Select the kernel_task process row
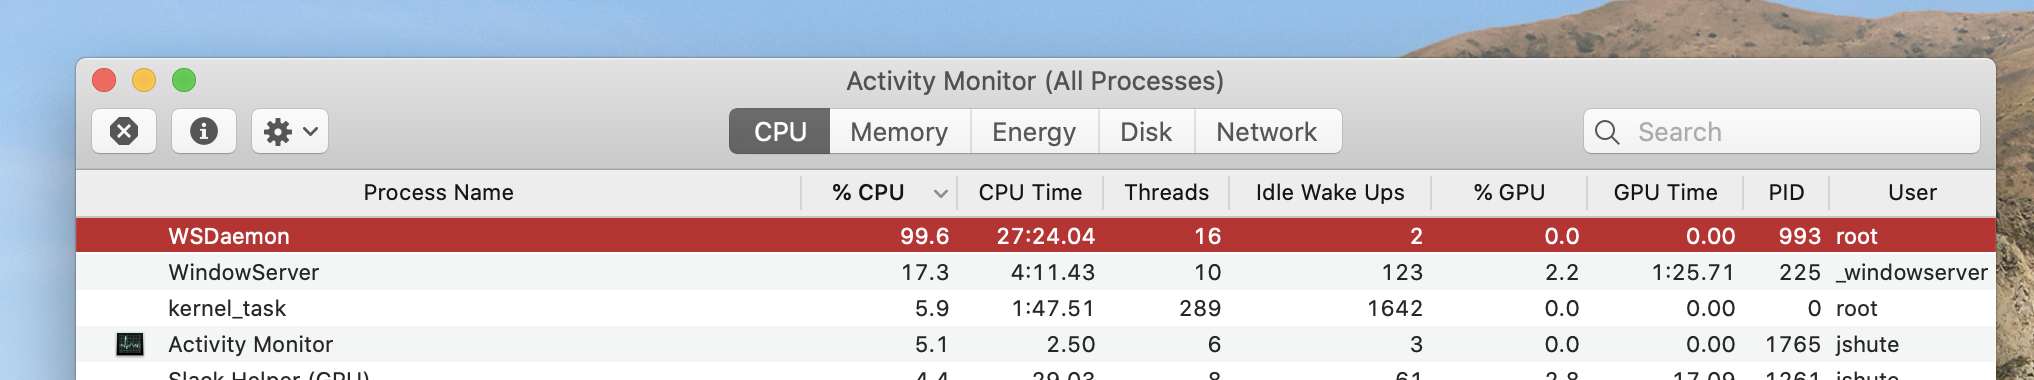Viewport: 2034px width, 380px height. click(1036, 308)
